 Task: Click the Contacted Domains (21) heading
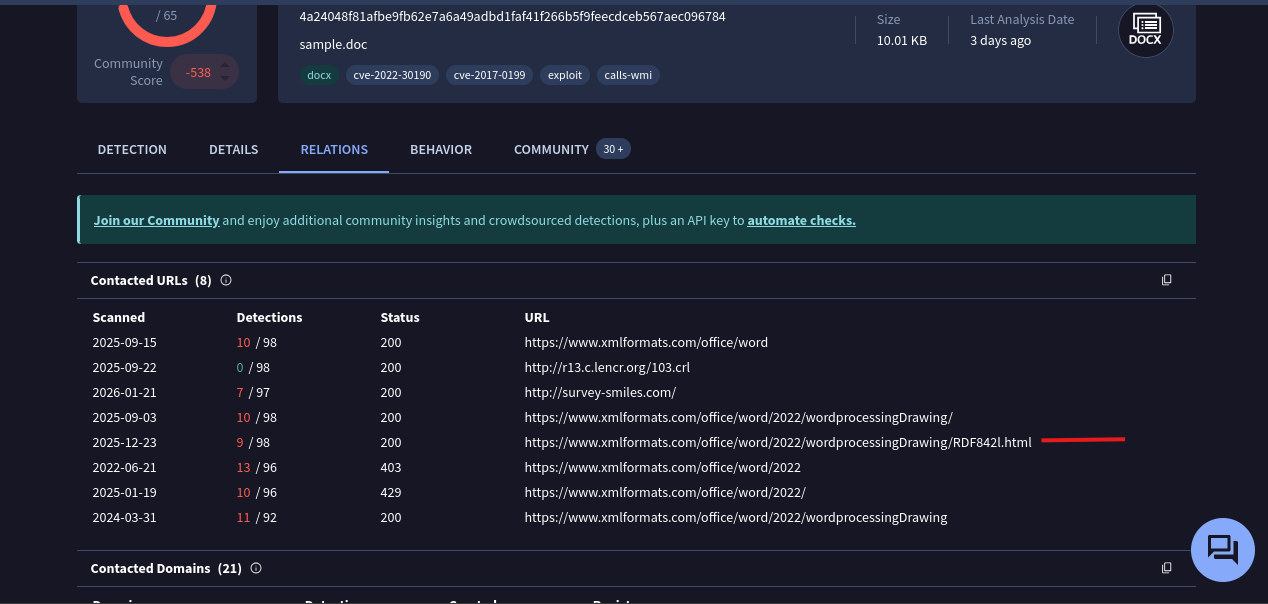pyautogui.click(x=166, y=568)
